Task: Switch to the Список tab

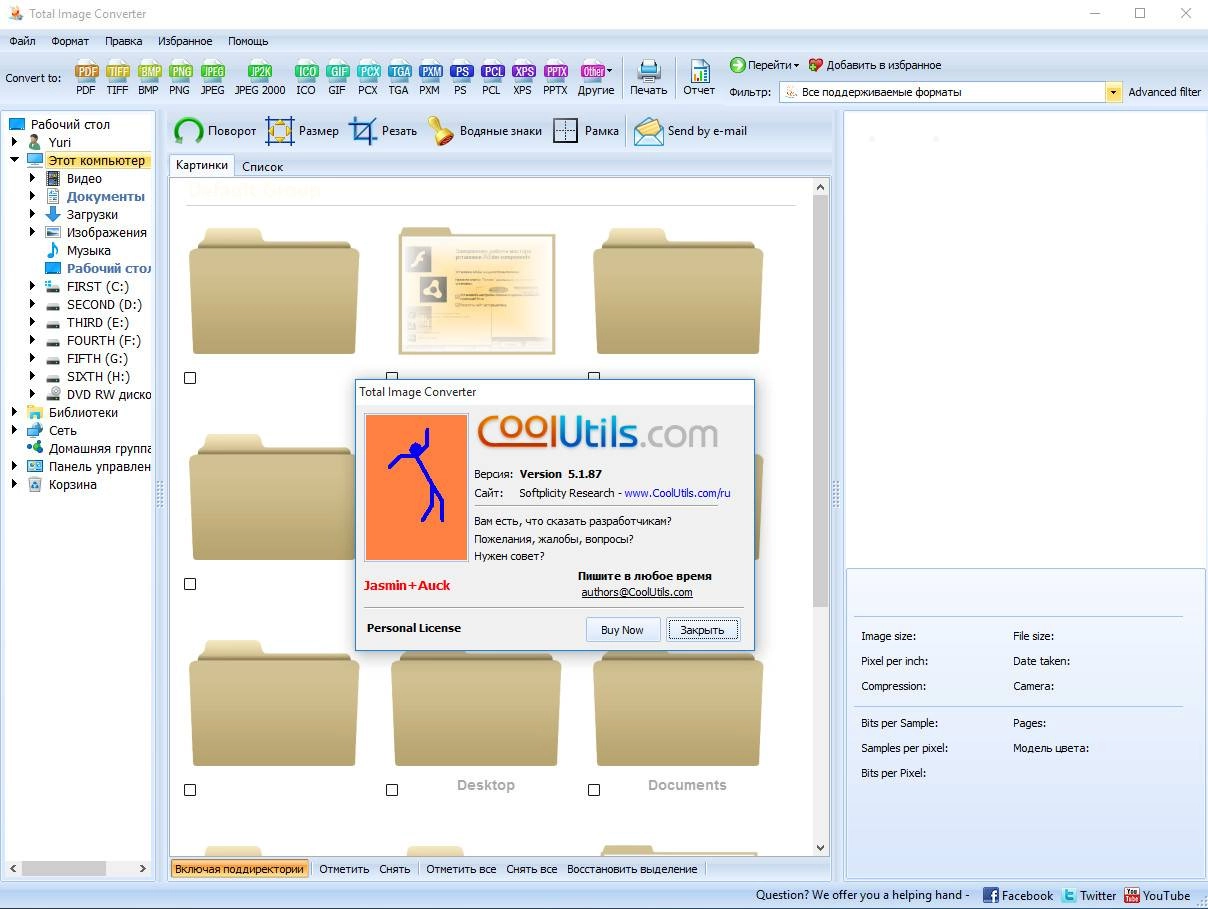Action: 262,166
